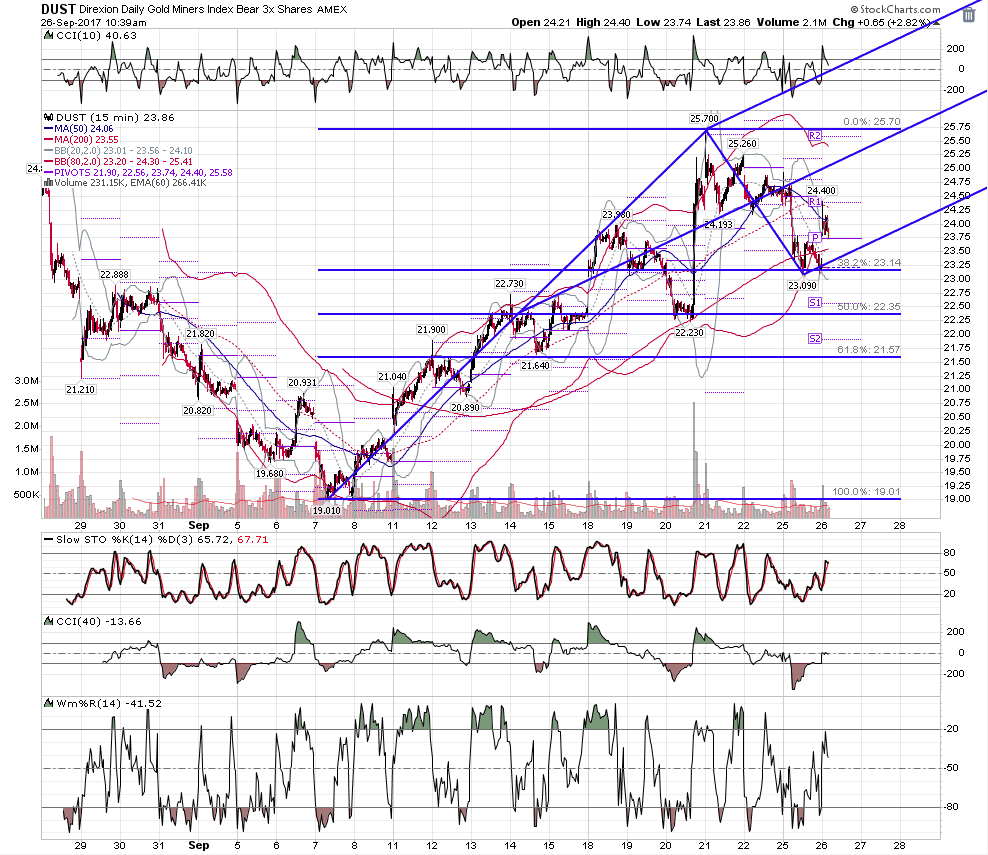Click the peak price label 25.700
Viewport: 988px width, 855px height.
pyautogui.click(x=704, y=118)
